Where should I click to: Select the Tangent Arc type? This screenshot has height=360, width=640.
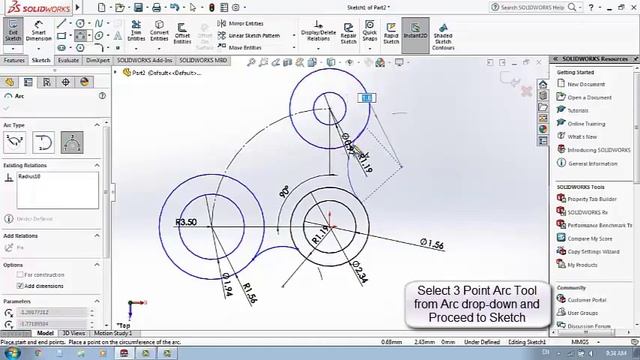tap(43, 142)
